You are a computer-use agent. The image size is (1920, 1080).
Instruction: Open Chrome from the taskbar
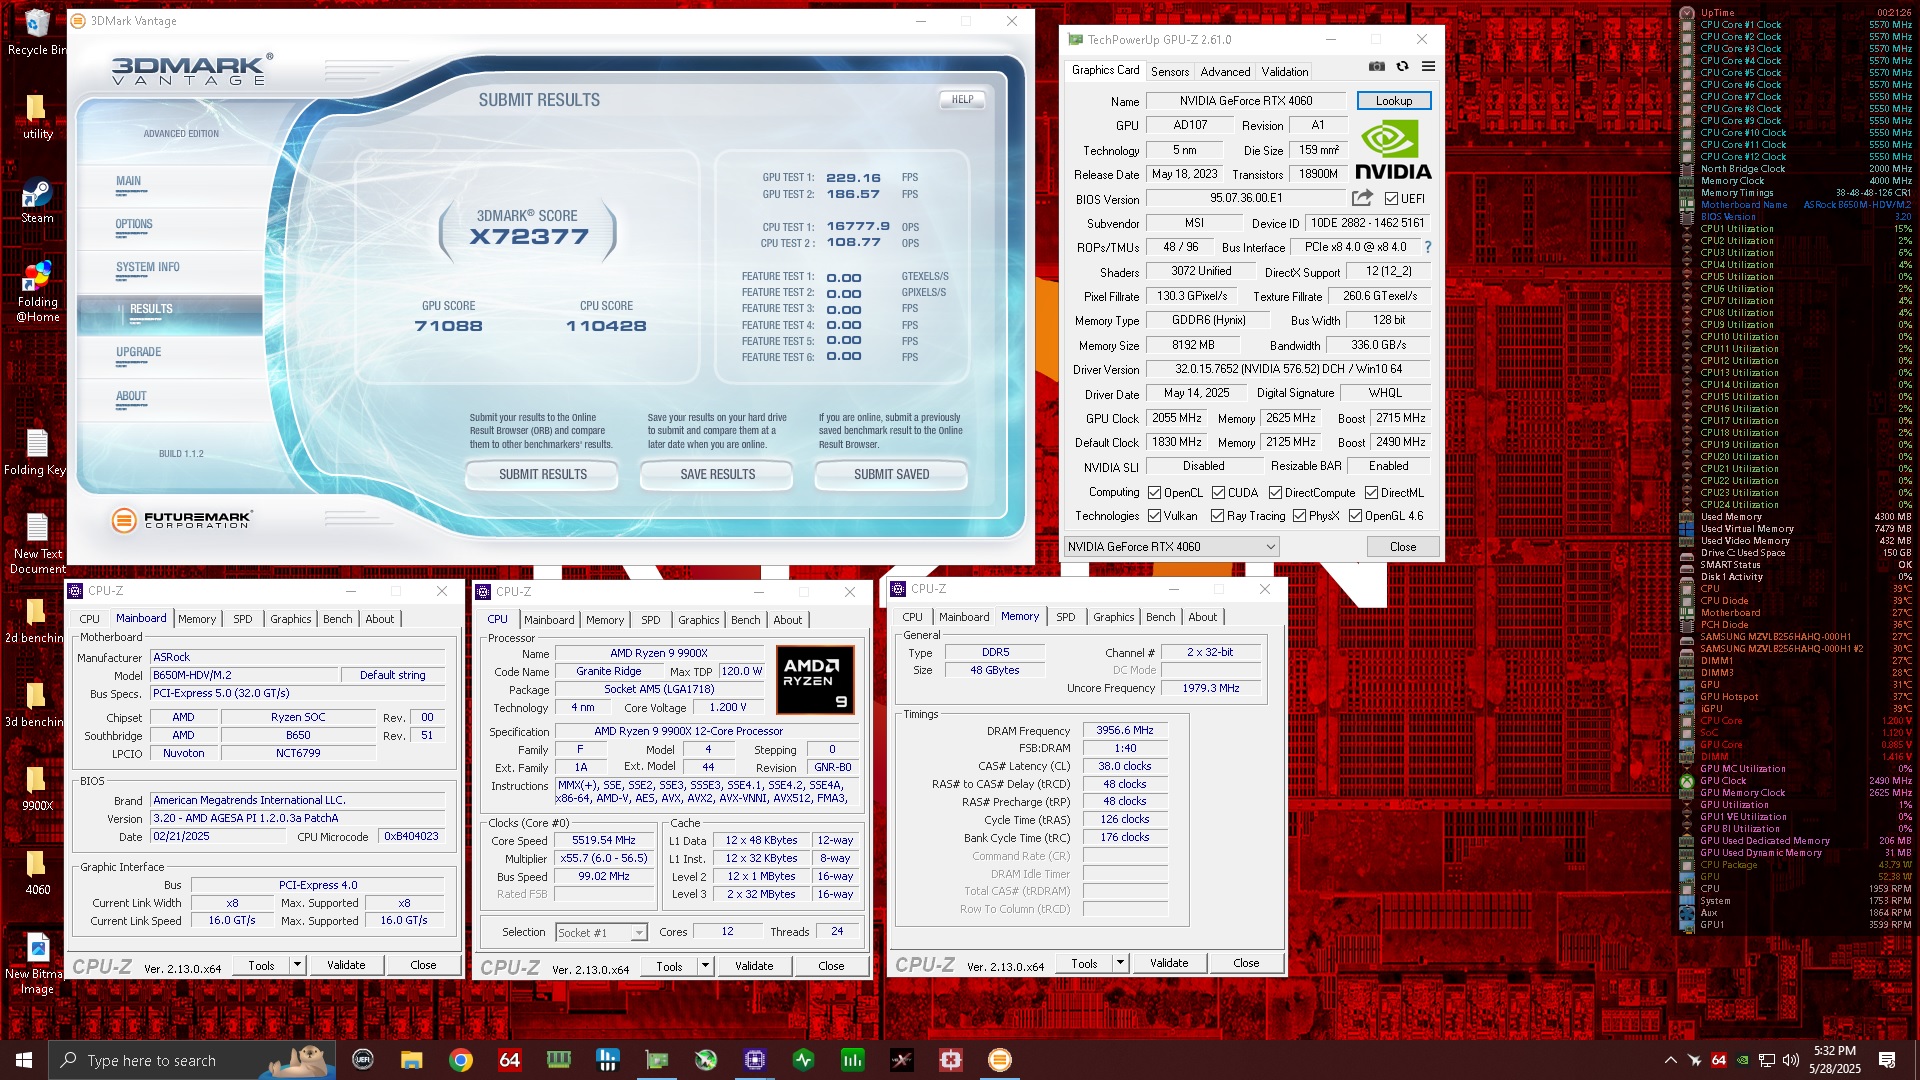tap(461, 1060)
